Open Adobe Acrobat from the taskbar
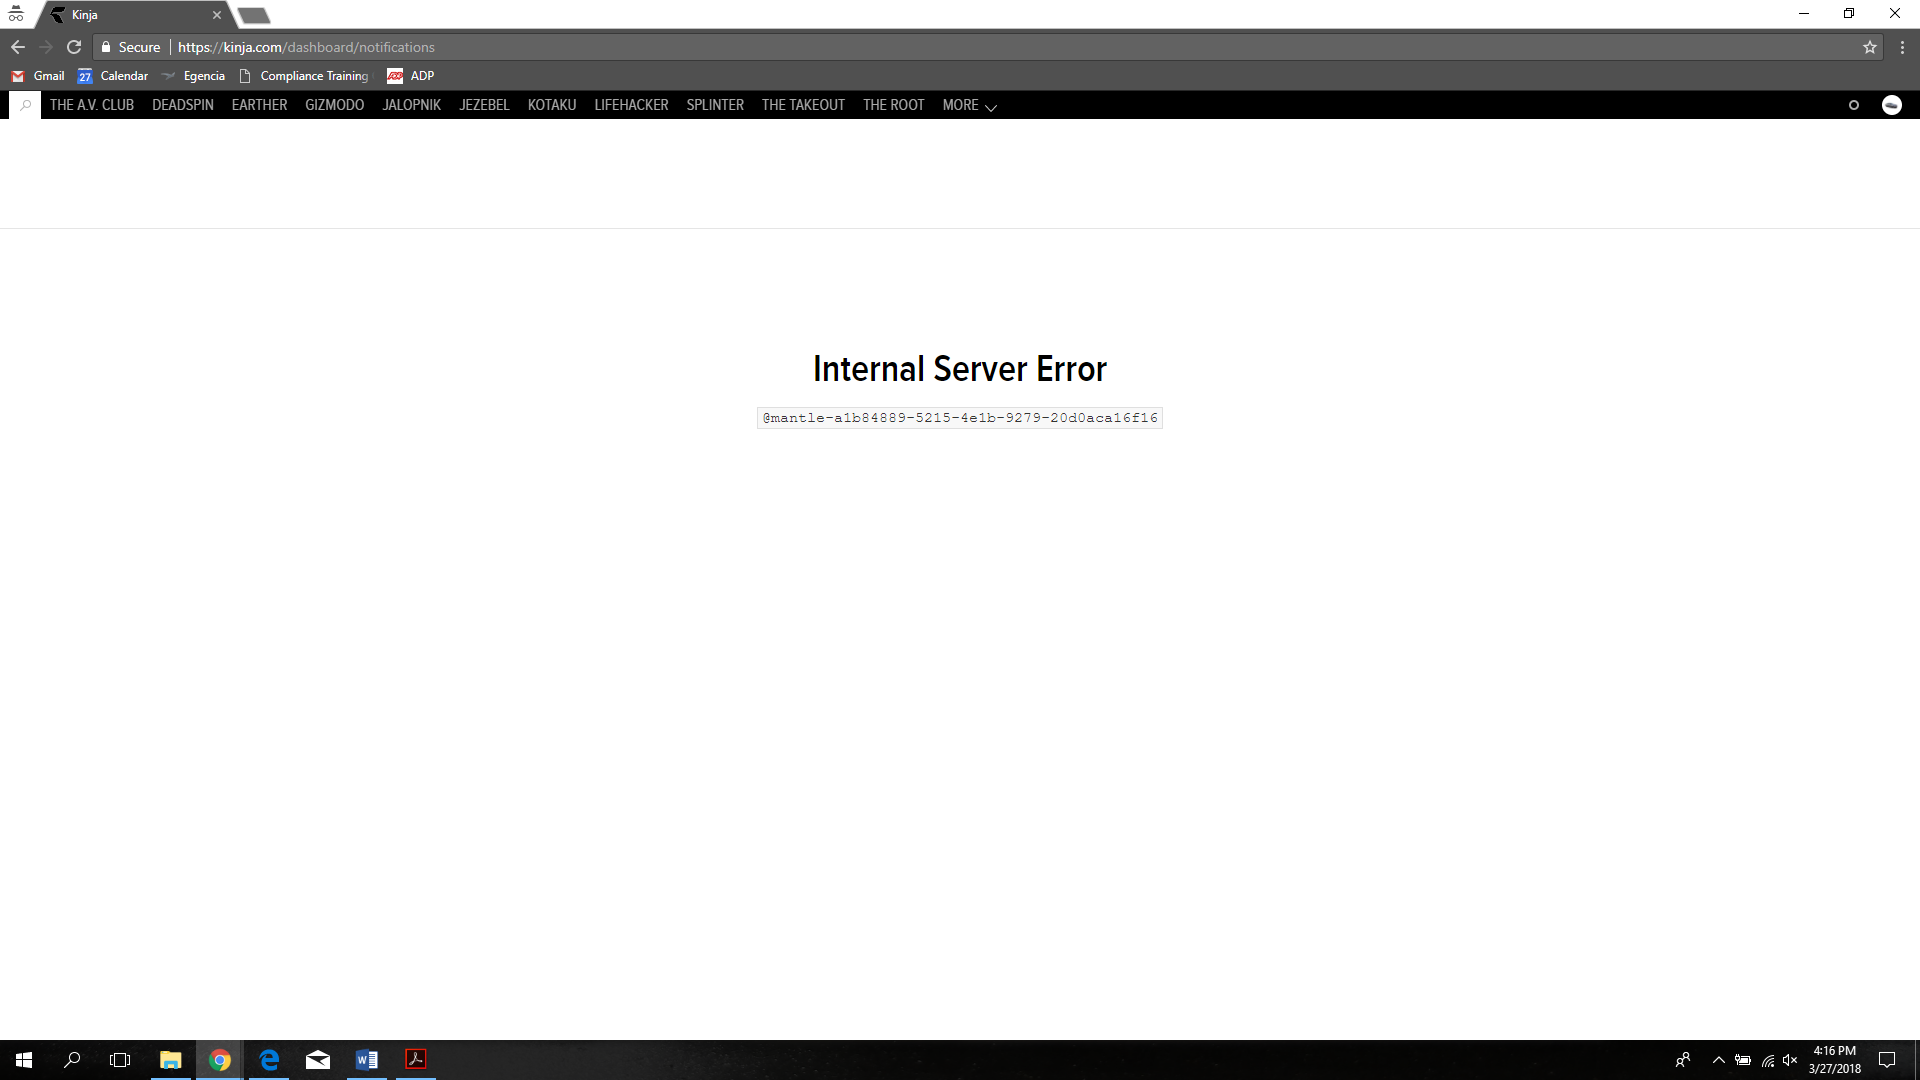The height and width of the screenshot is (1080, 1920). click(x=416, y=1060)
